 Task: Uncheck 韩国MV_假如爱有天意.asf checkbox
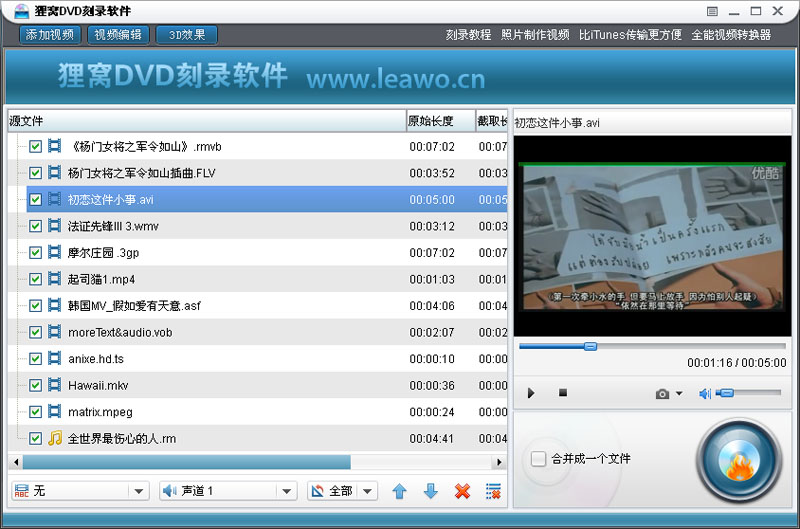pos(35,306)
